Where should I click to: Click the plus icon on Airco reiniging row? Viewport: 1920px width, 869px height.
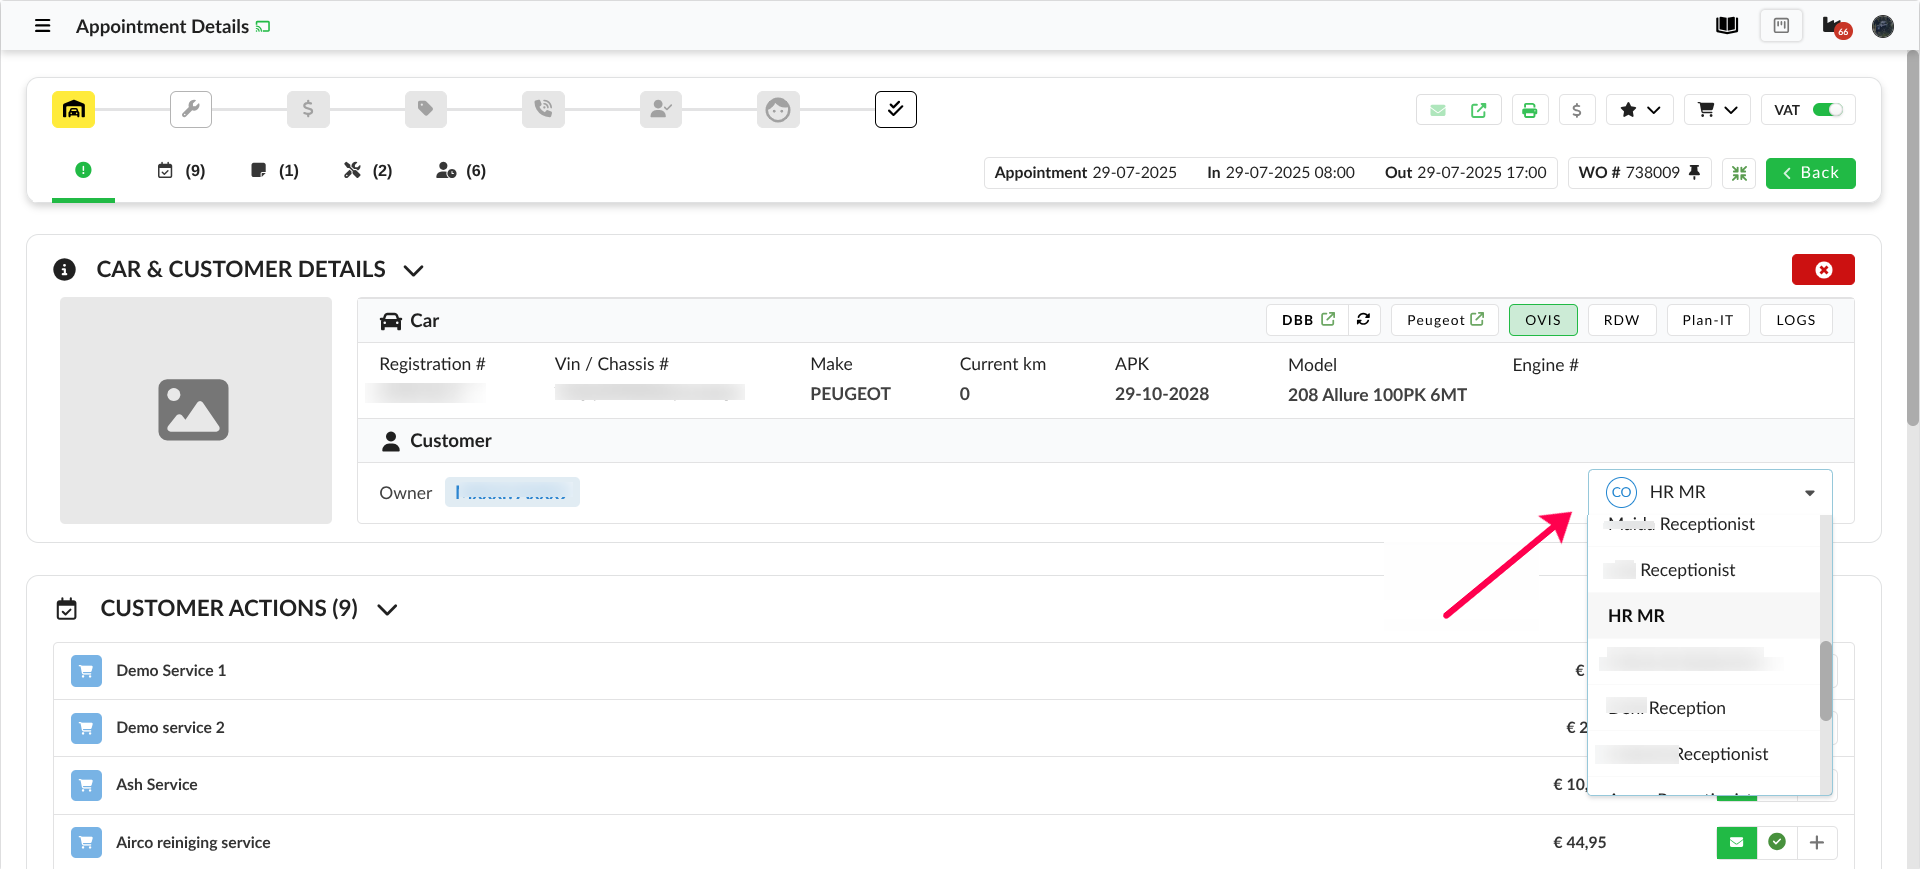coord(1816,843)
